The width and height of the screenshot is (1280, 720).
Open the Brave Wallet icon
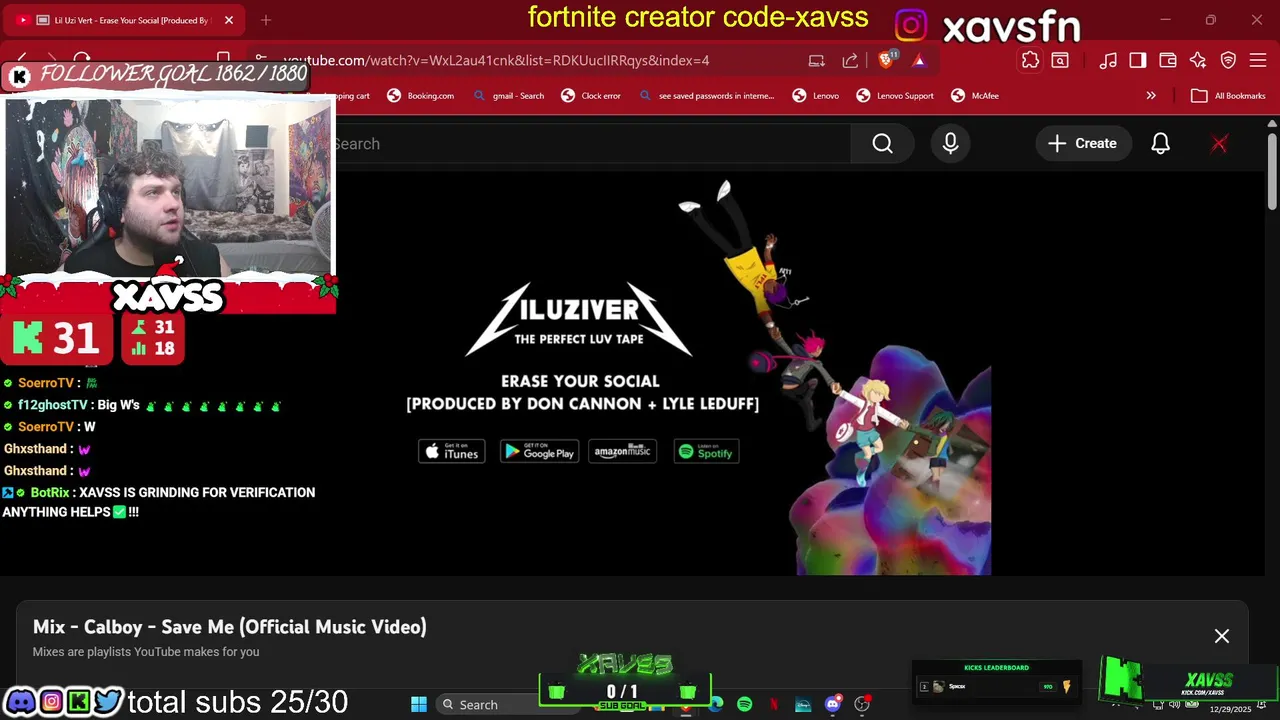[1167, 60]
